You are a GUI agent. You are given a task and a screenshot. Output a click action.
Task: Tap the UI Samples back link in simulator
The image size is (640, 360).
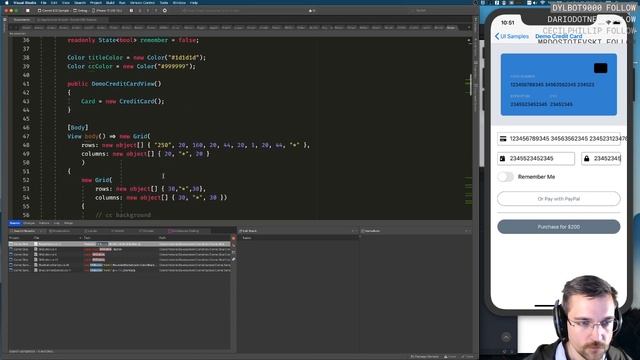tap(511, 36)
